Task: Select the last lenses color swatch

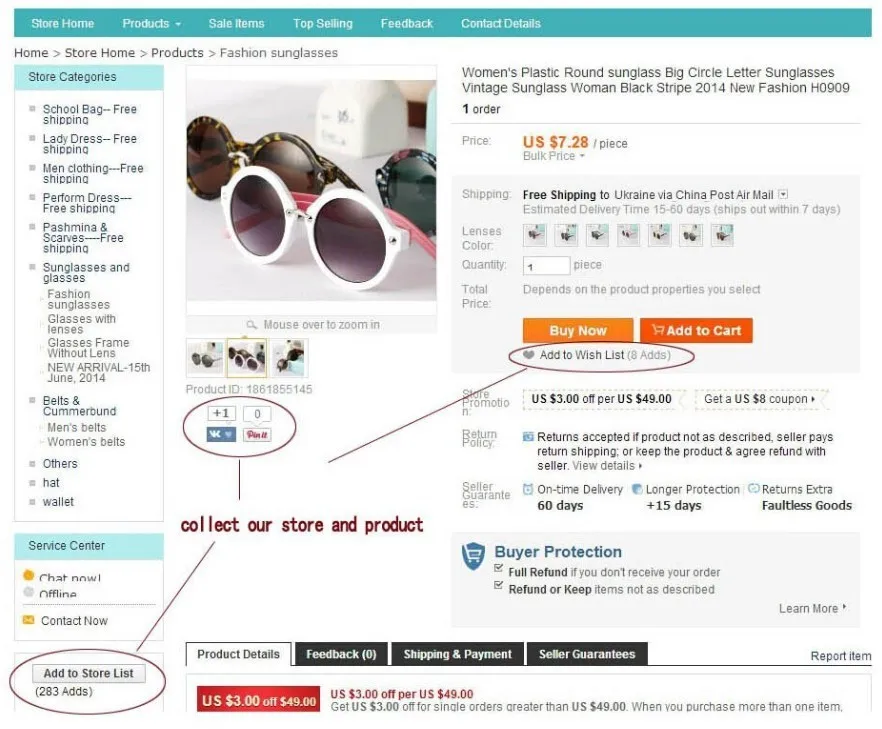Action: click(x=722, y=235)
